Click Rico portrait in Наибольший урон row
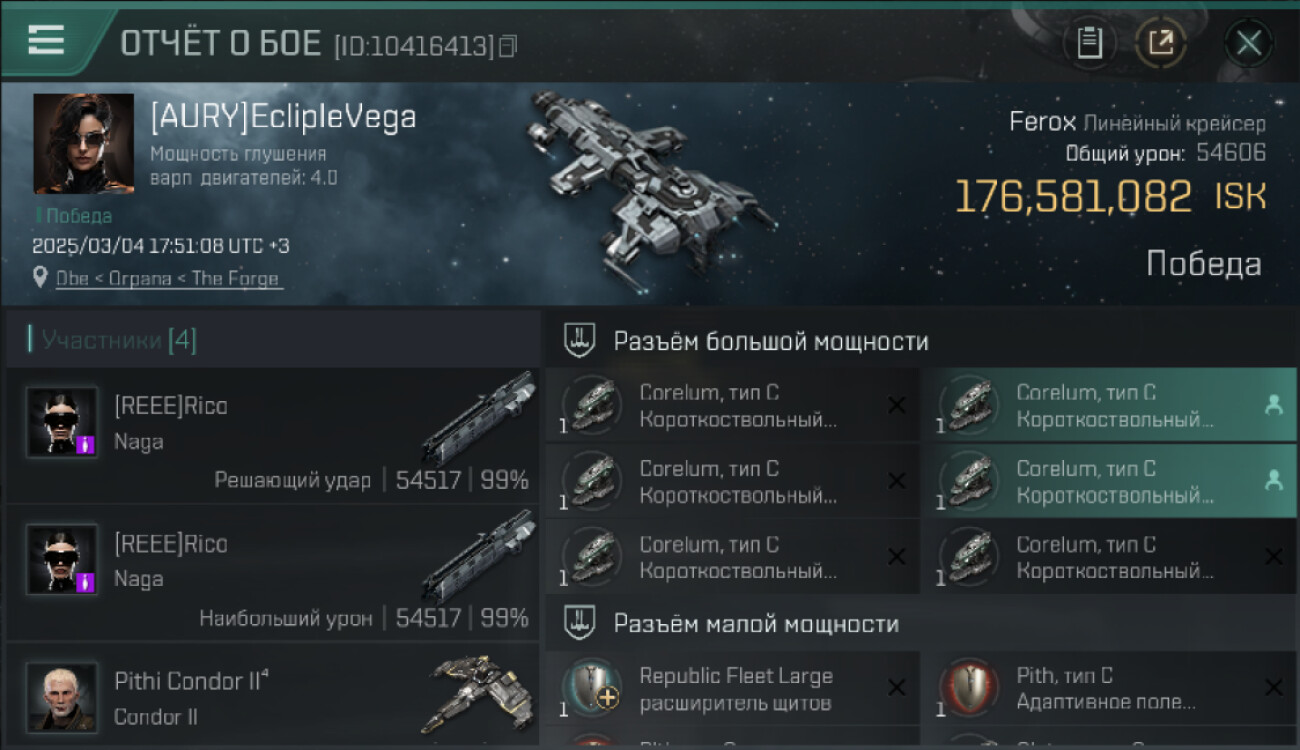The image size is (1300, 750). coord(62,559)
